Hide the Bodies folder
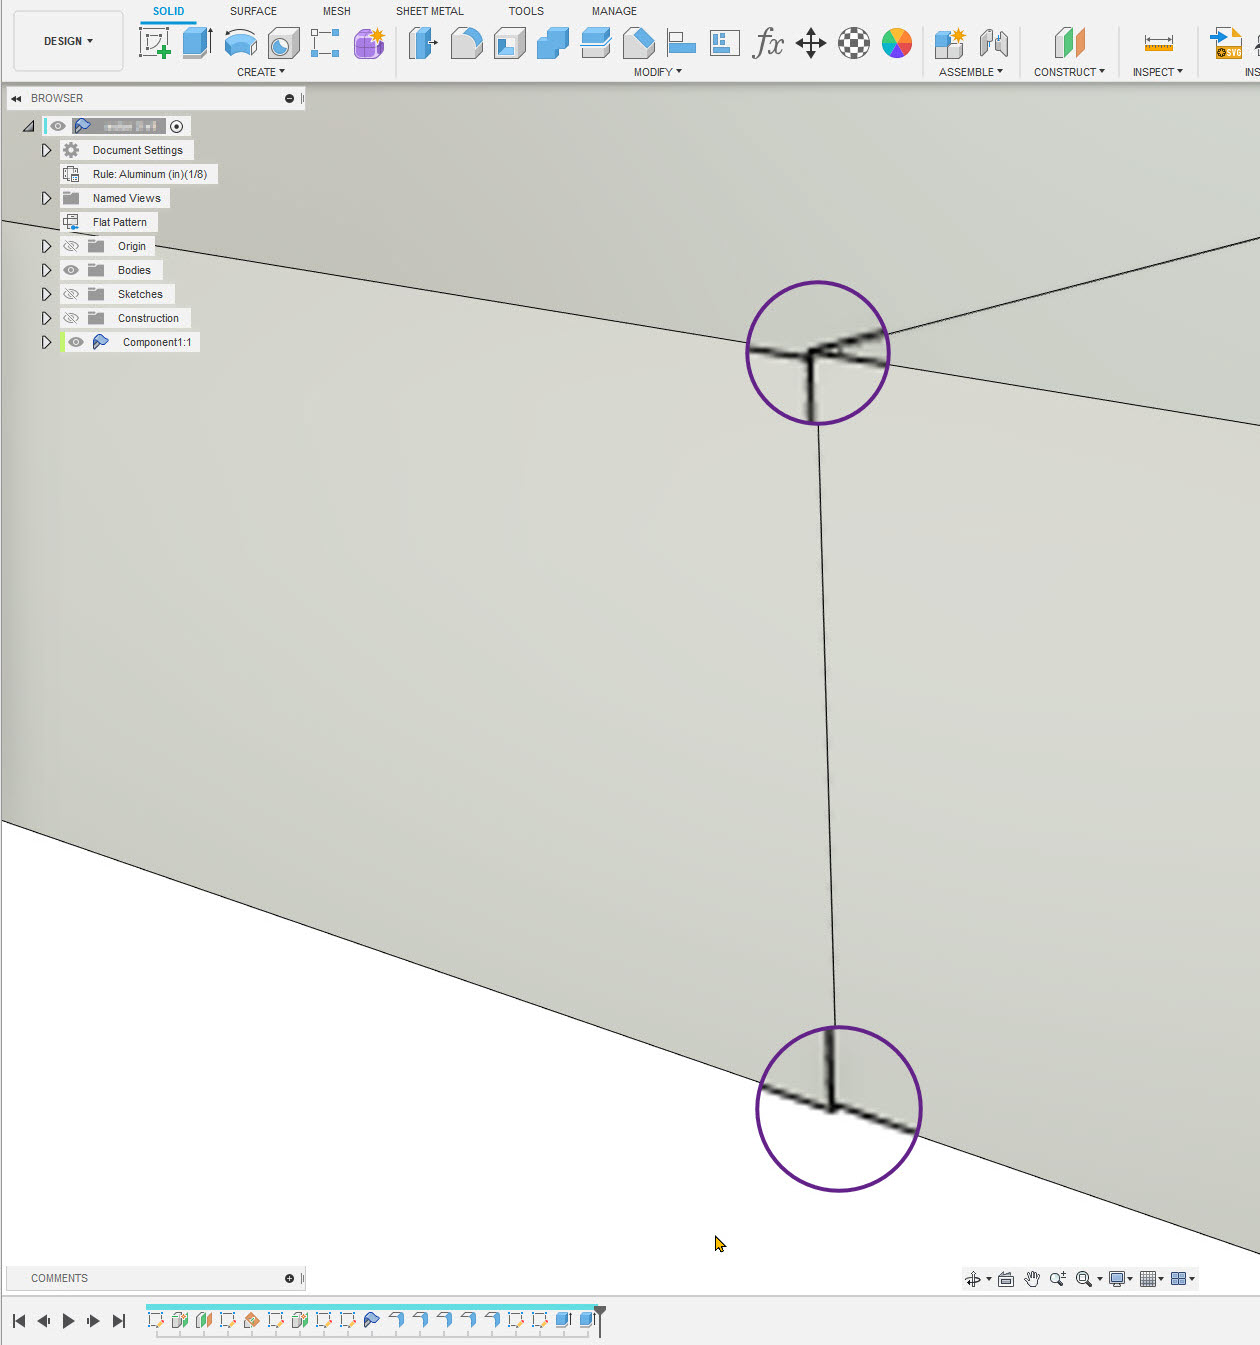 coord(71,269)
